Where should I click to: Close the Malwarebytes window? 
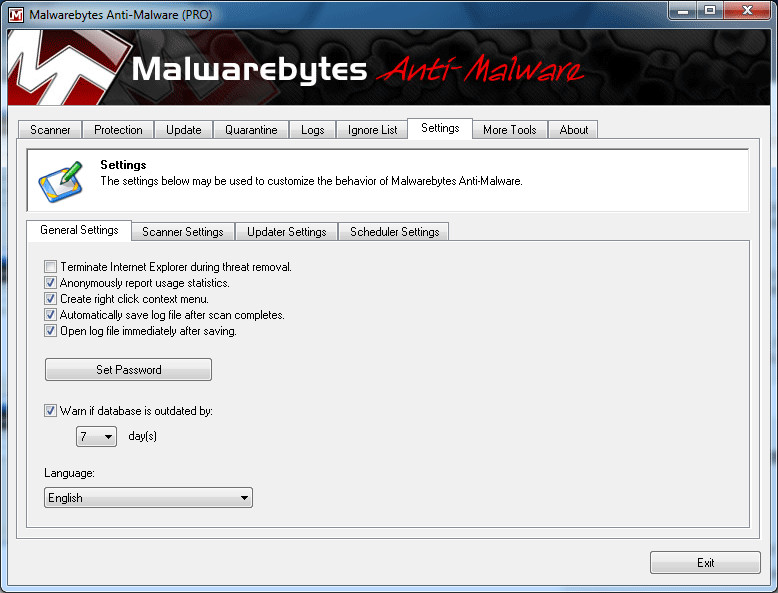click(747, 10)
